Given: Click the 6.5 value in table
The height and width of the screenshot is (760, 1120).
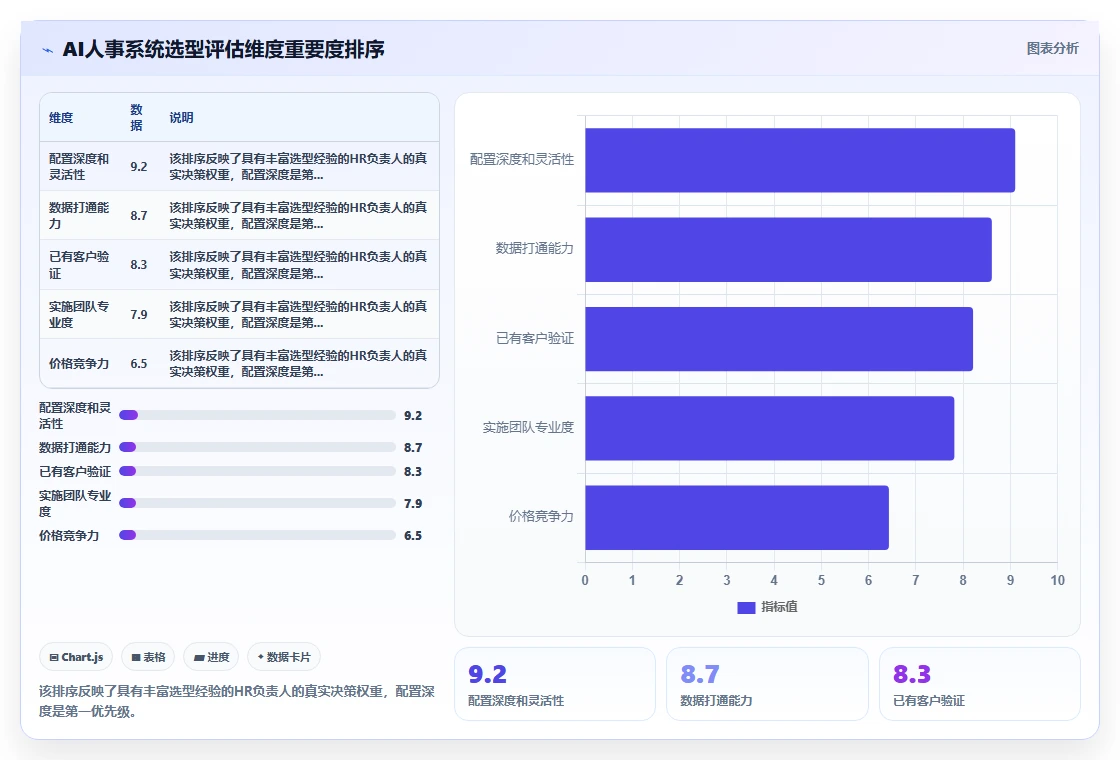Looking at the screenshot, I should click(139, 363).
